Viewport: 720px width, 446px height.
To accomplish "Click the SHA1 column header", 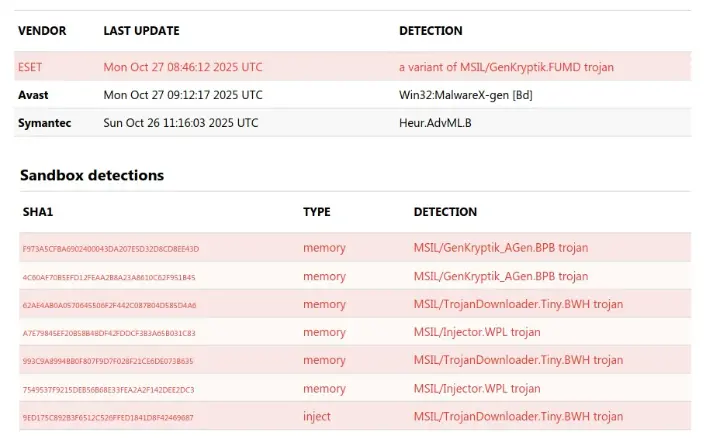I will (x=38, y=212).
